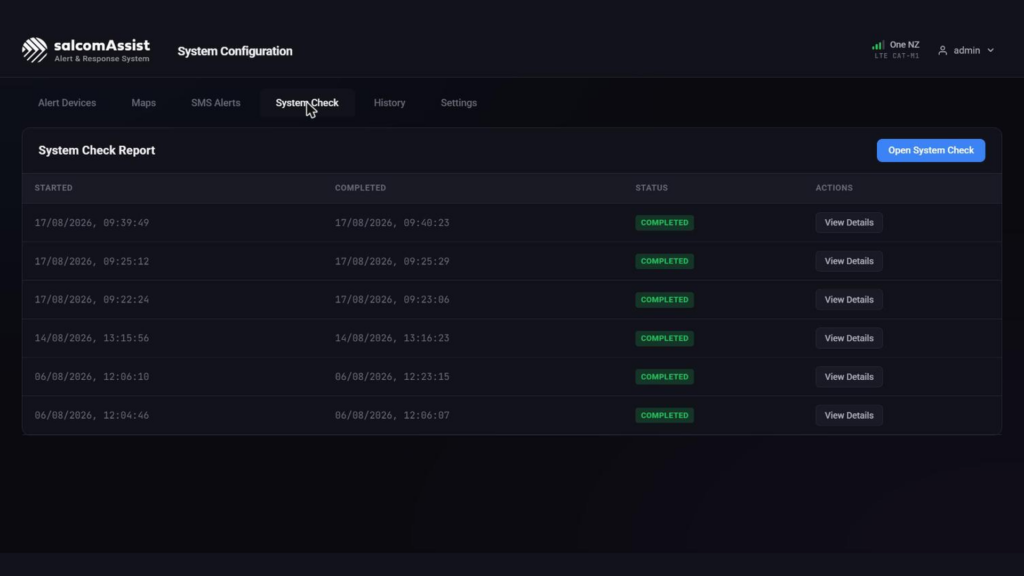
Task: Click the salcomAssist logo icon
Action: (35, 50)
